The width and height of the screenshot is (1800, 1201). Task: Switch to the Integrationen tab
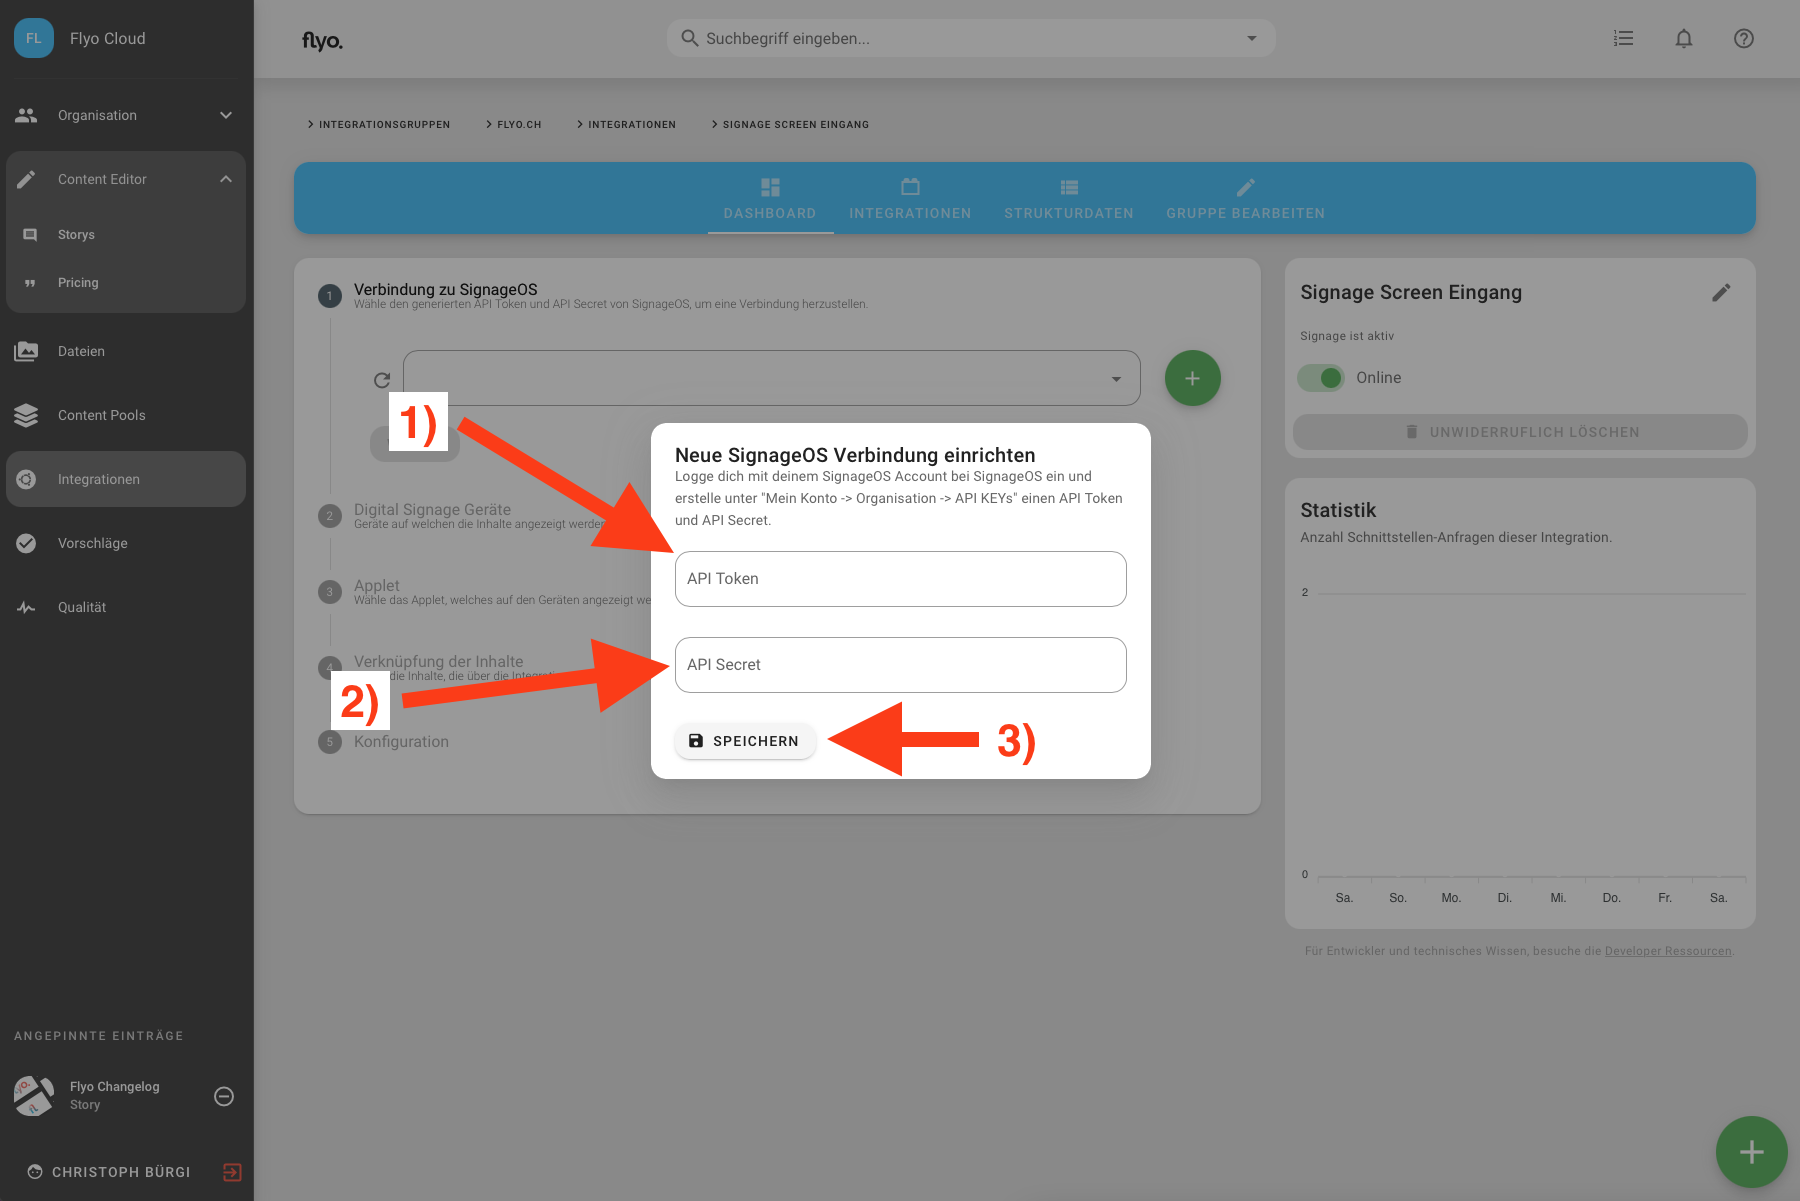(x=910, y=200)
